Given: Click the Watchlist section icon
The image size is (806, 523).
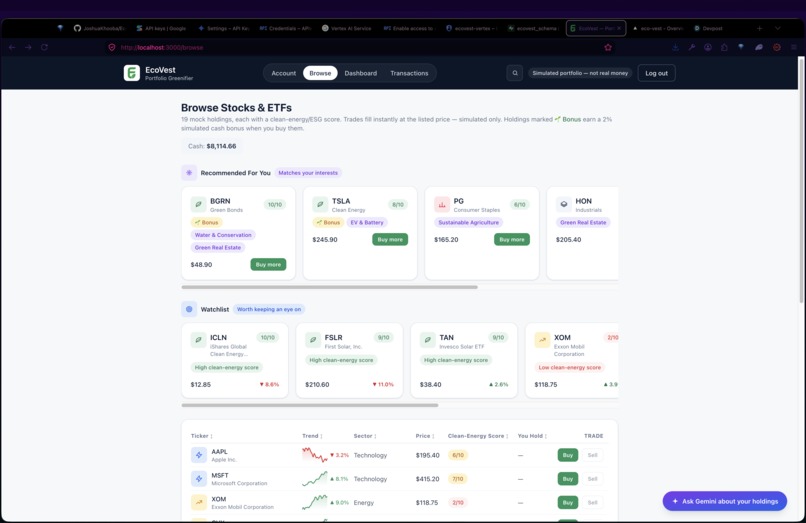Looking at the screenshot, I should point(189,309).
